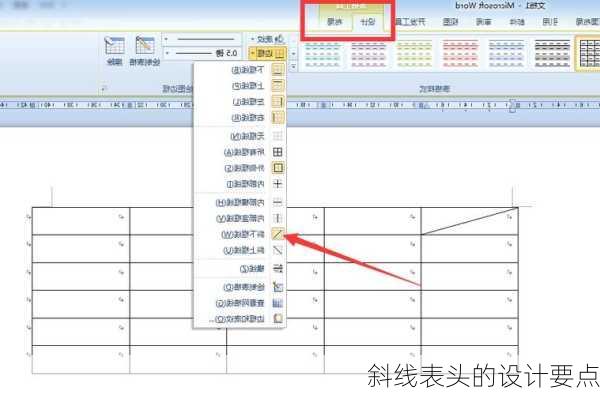
Task: Pick 内部竖框线 inside vertical border
Action: [240, 219]
